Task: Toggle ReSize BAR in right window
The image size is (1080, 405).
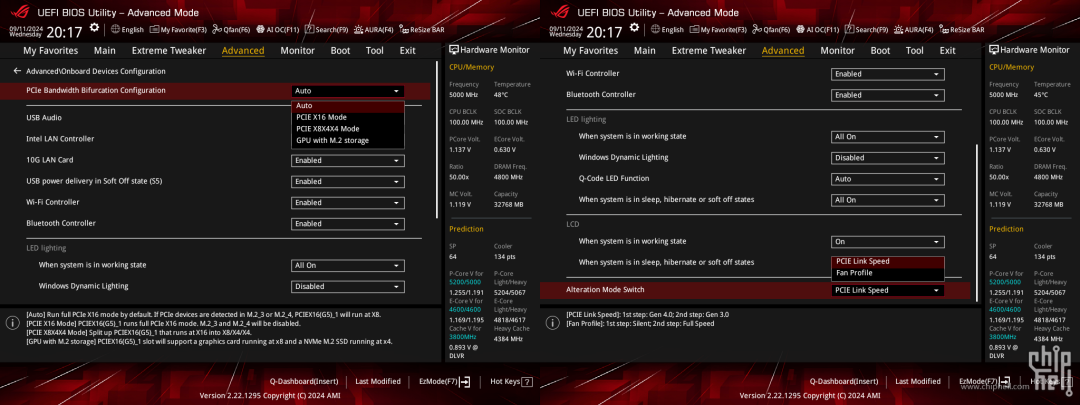Action: [962, 30]
